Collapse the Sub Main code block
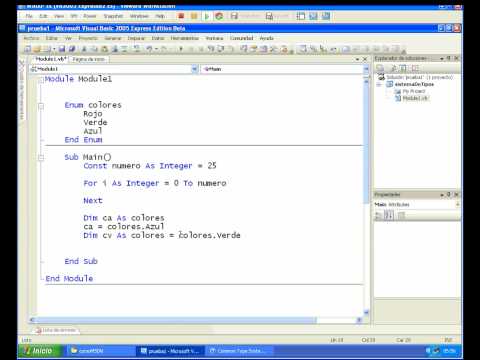Image resolution: width=480 pixels, height=360 pixels. pyautogui.click(x=41, y=158)
